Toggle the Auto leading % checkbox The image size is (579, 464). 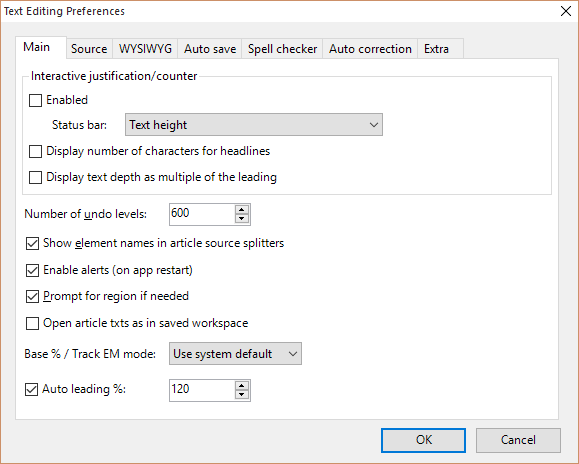click(31, 389)
